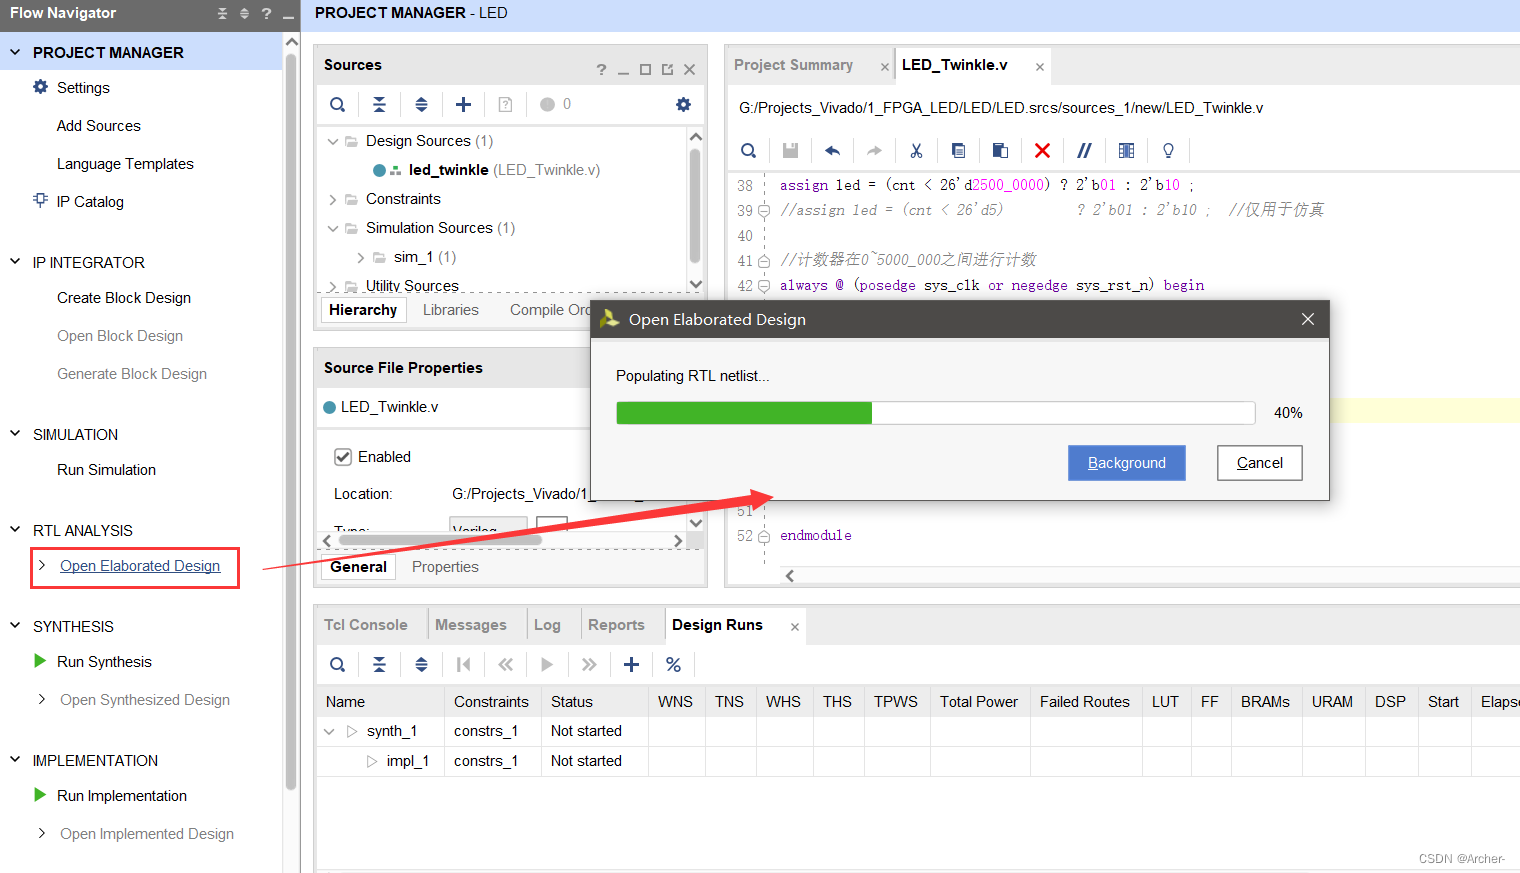The width and height of the screenshot is (1520, 873).
Task: Click Source File Properties horizontal scrollbar
Action: pyautogui.click(x=440, y=540)
